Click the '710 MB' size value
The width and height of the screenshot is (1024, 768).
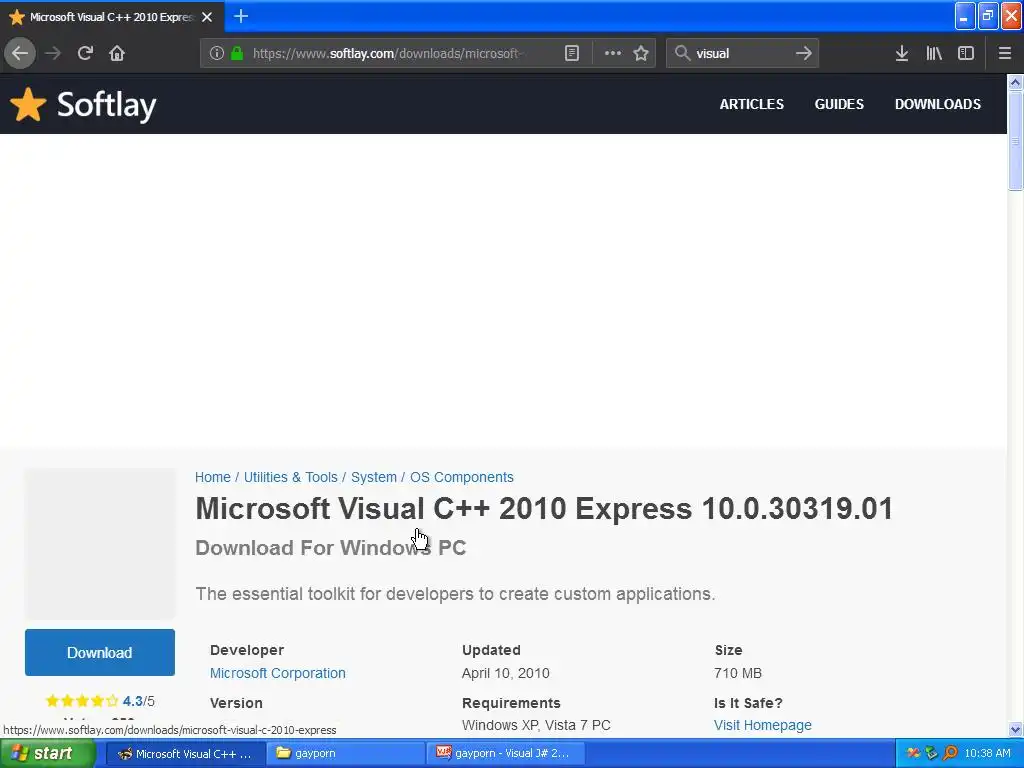738,673
